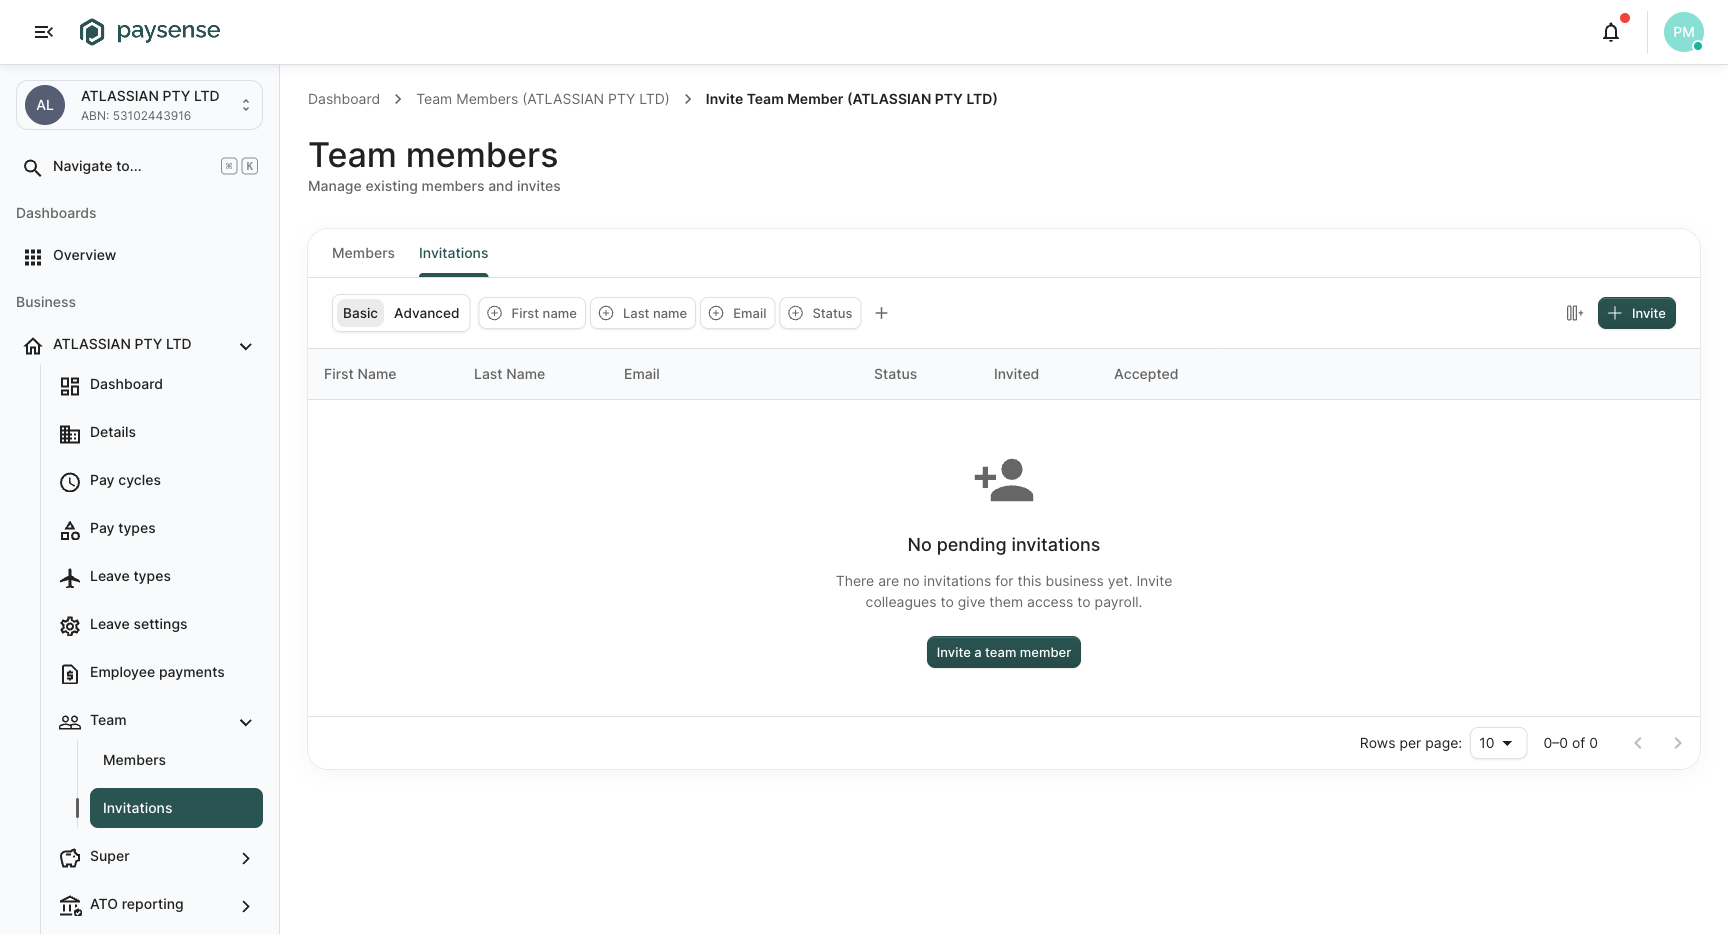1728x934 pixels.
Task: Click the Employee payments document icon
Action: [x=70, y=673]
